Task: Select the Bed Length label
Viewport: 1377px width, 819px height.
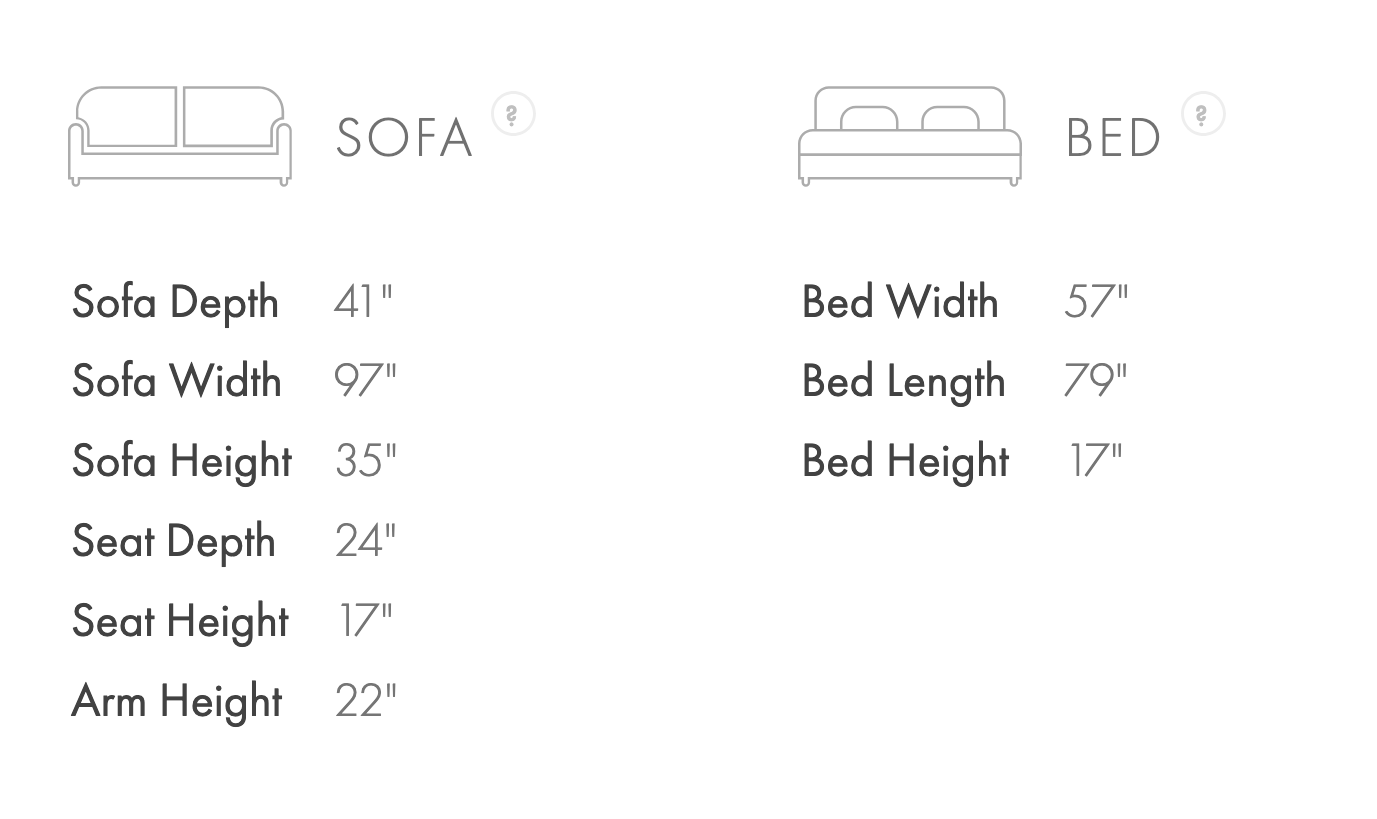Action: click(904, 382)
